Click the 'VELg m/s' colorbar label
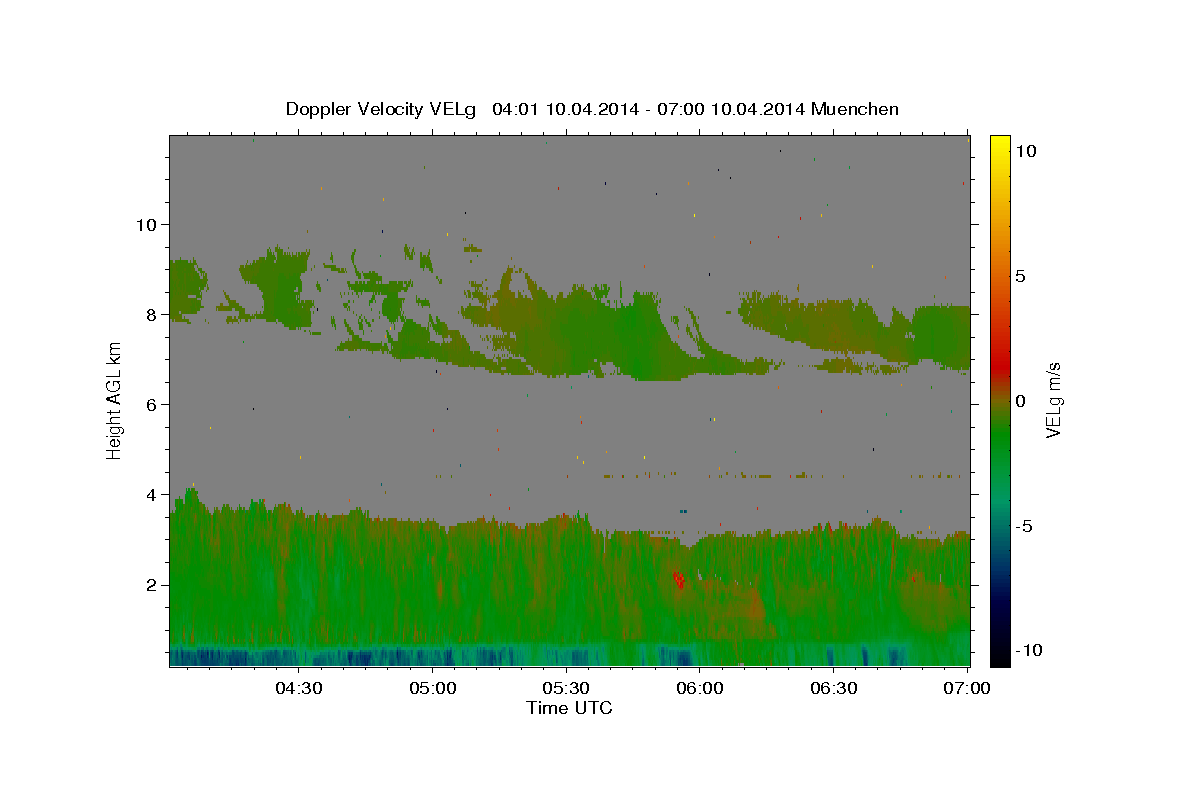Screen dimensions: 1200x800 coord(1053,400)
